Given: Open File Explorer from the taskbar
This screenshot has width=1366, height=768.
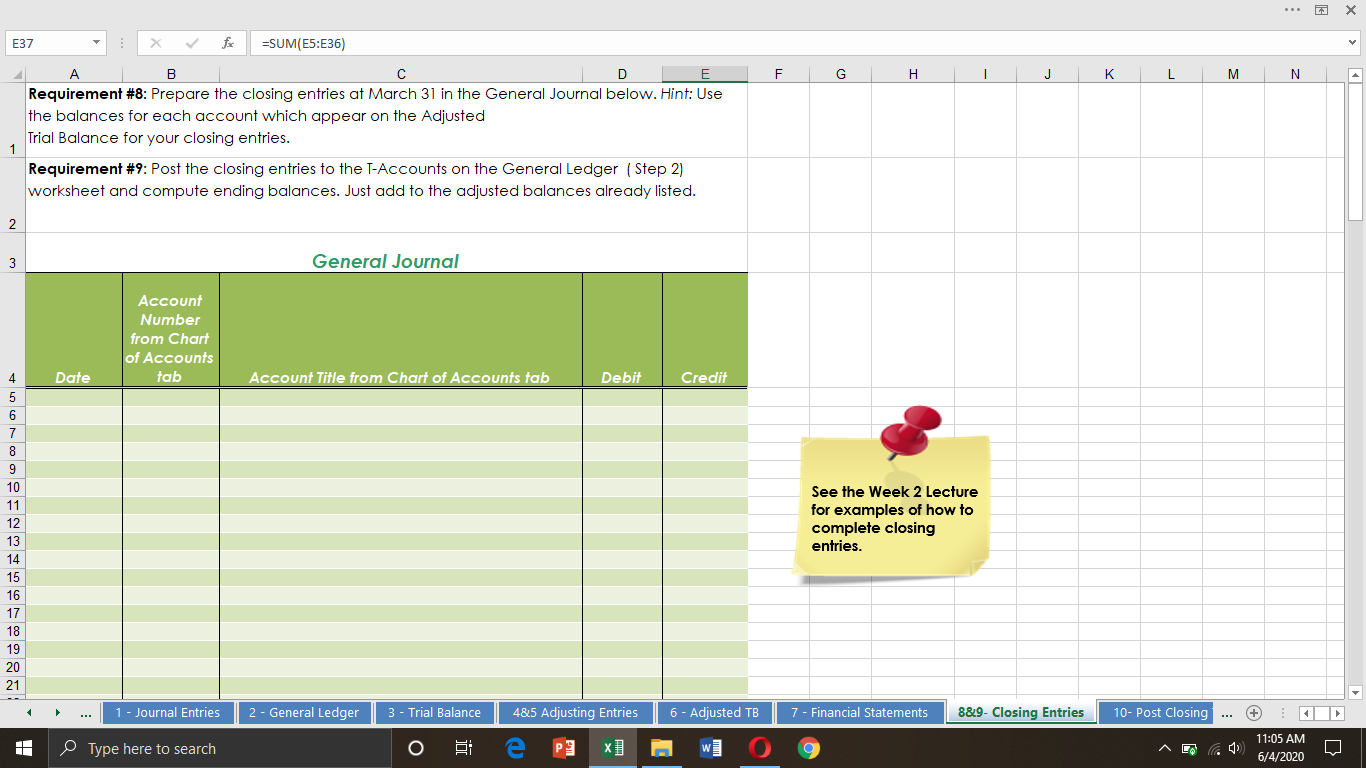Looking at the screenshot, I should 661,748.
